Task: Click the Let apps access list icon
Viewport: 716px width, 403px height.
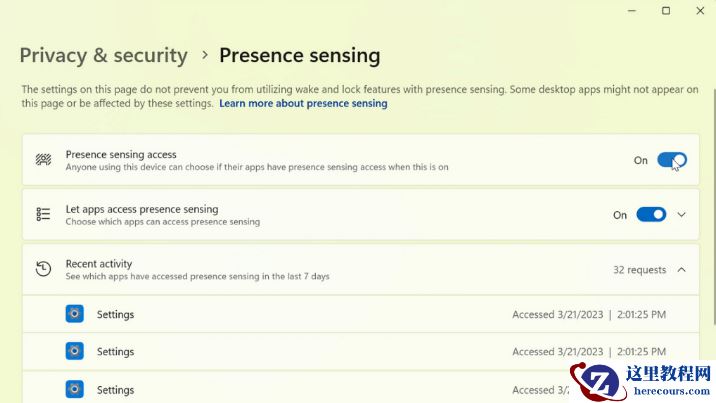Action: point(43,214)
